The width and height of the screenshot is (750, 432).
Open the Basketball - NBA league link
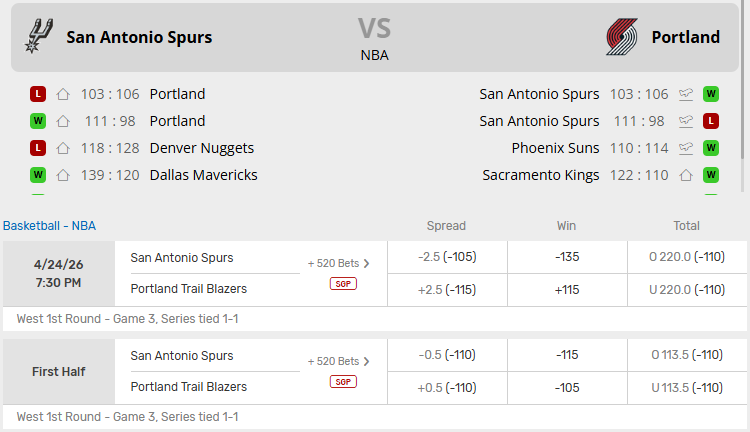(50, 226)
